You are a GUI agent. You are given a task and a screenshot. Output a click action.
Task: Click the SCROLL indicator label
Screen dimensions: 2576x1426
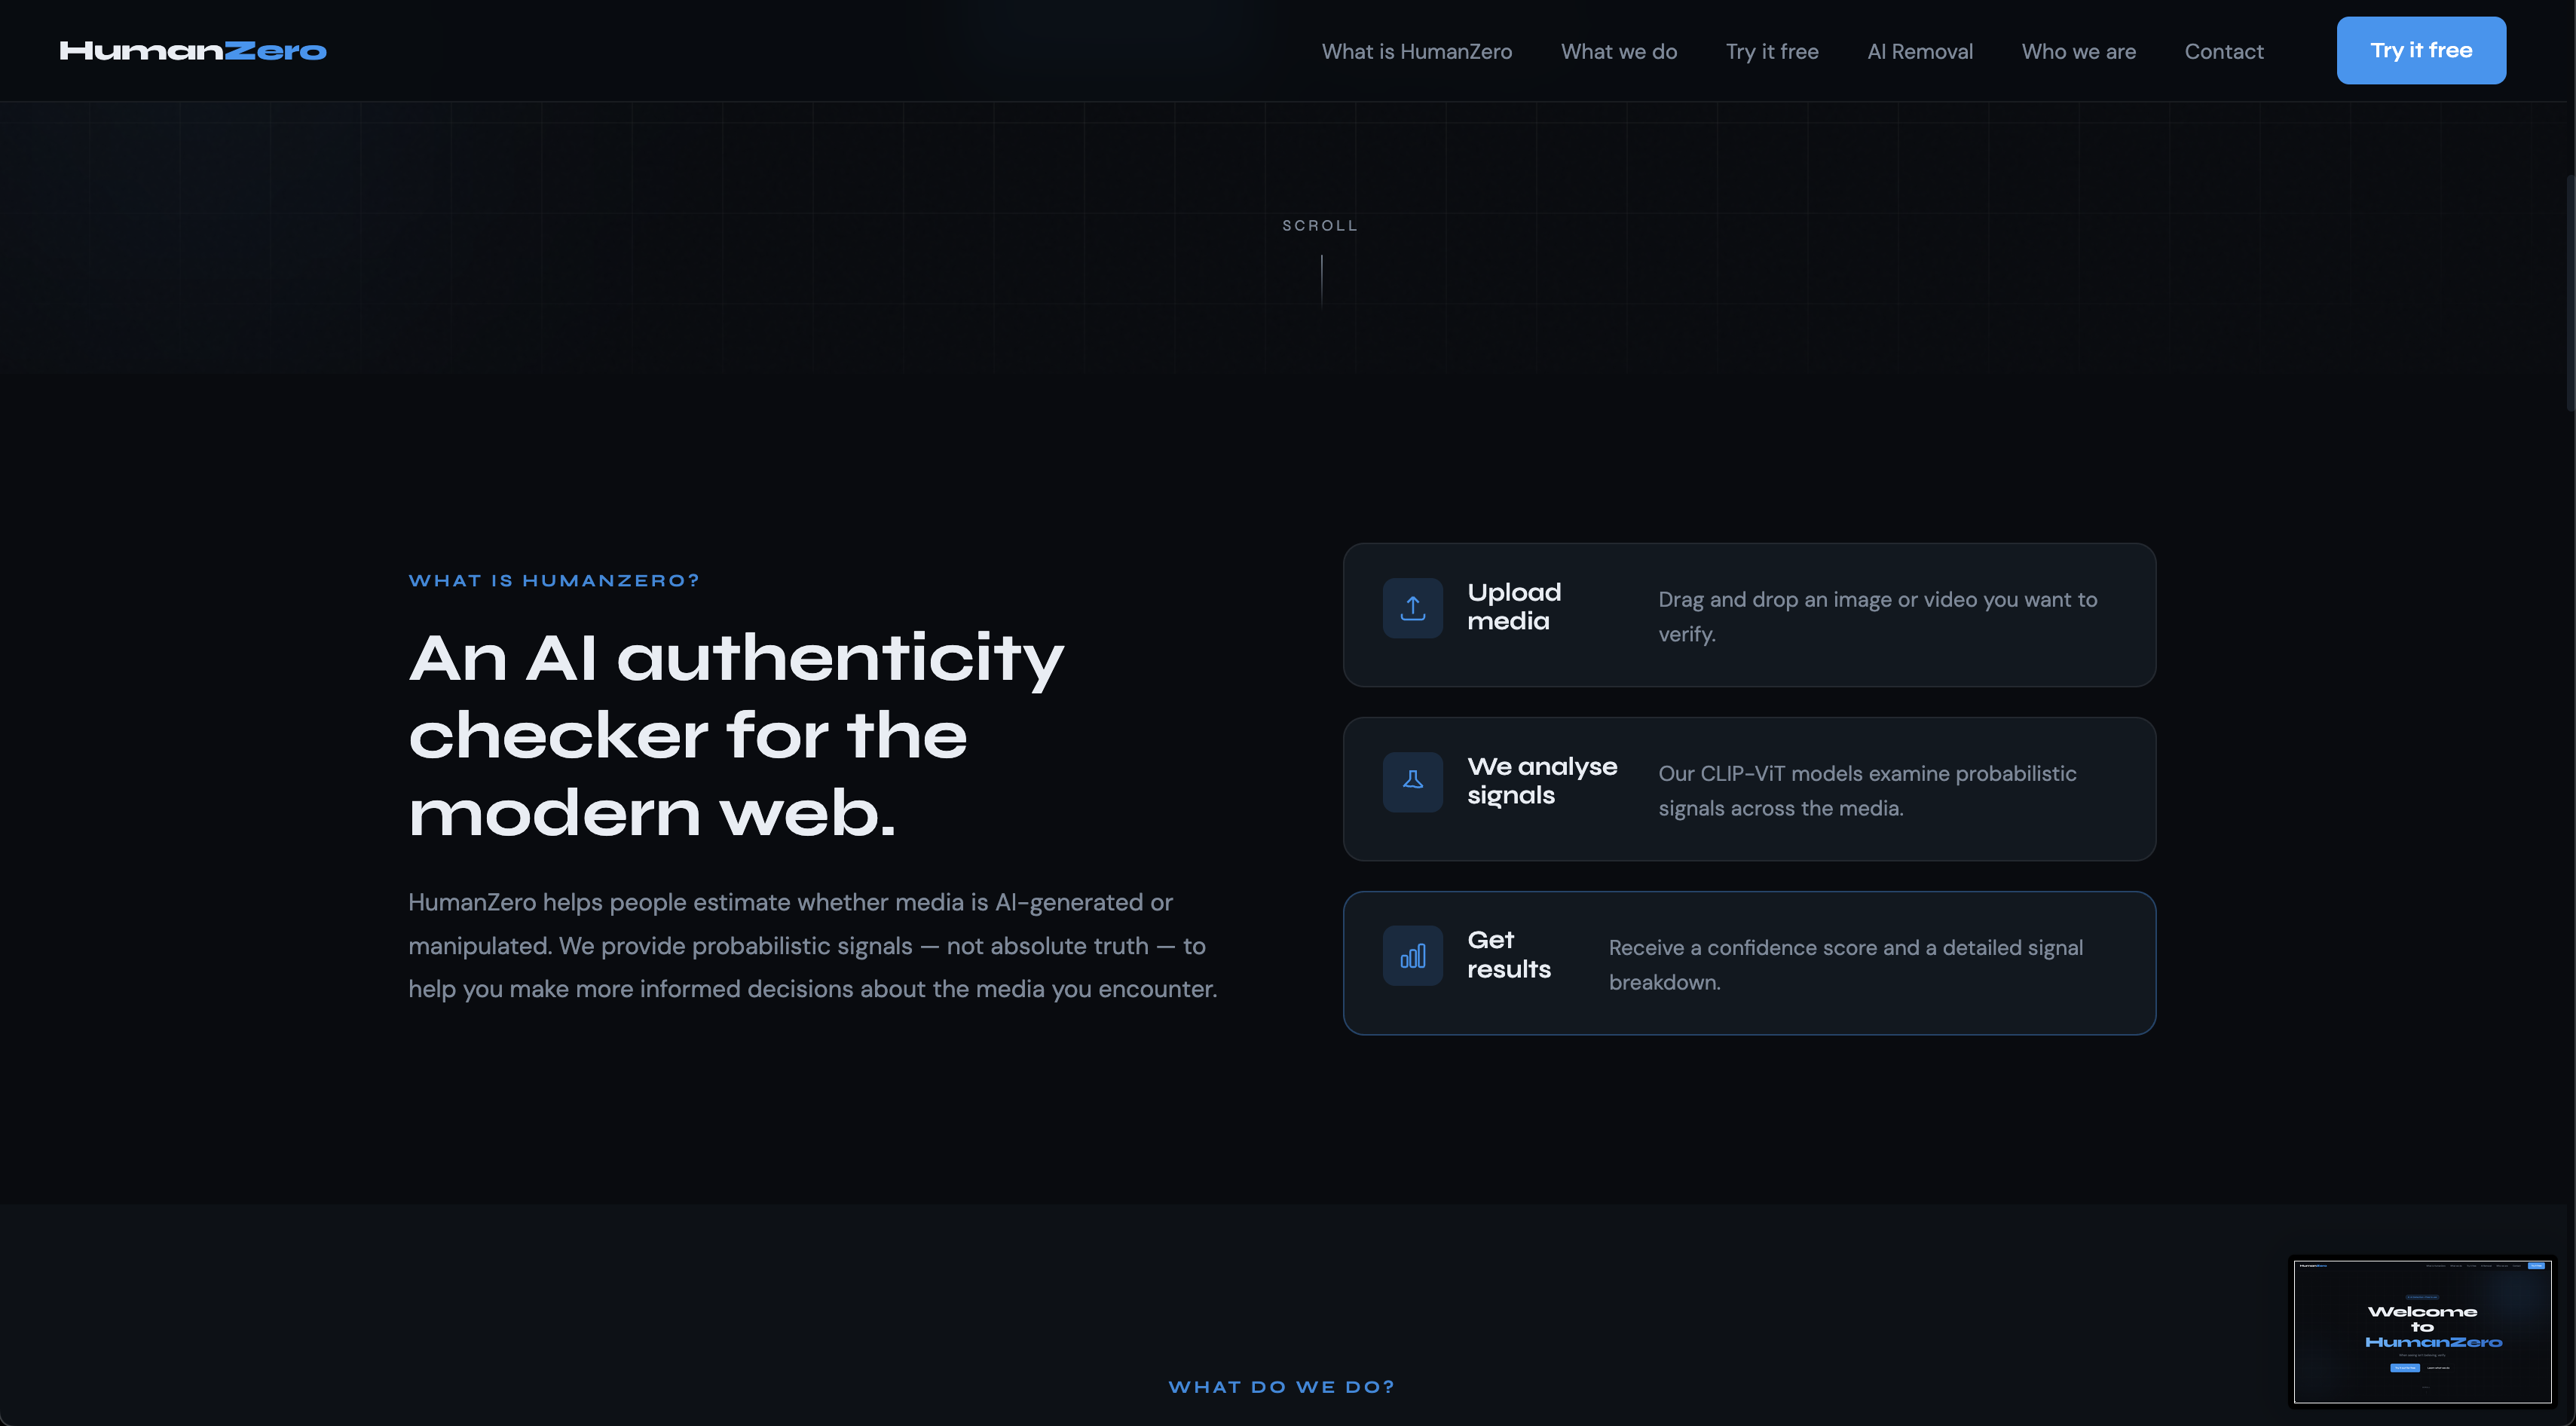point(1320,226)
